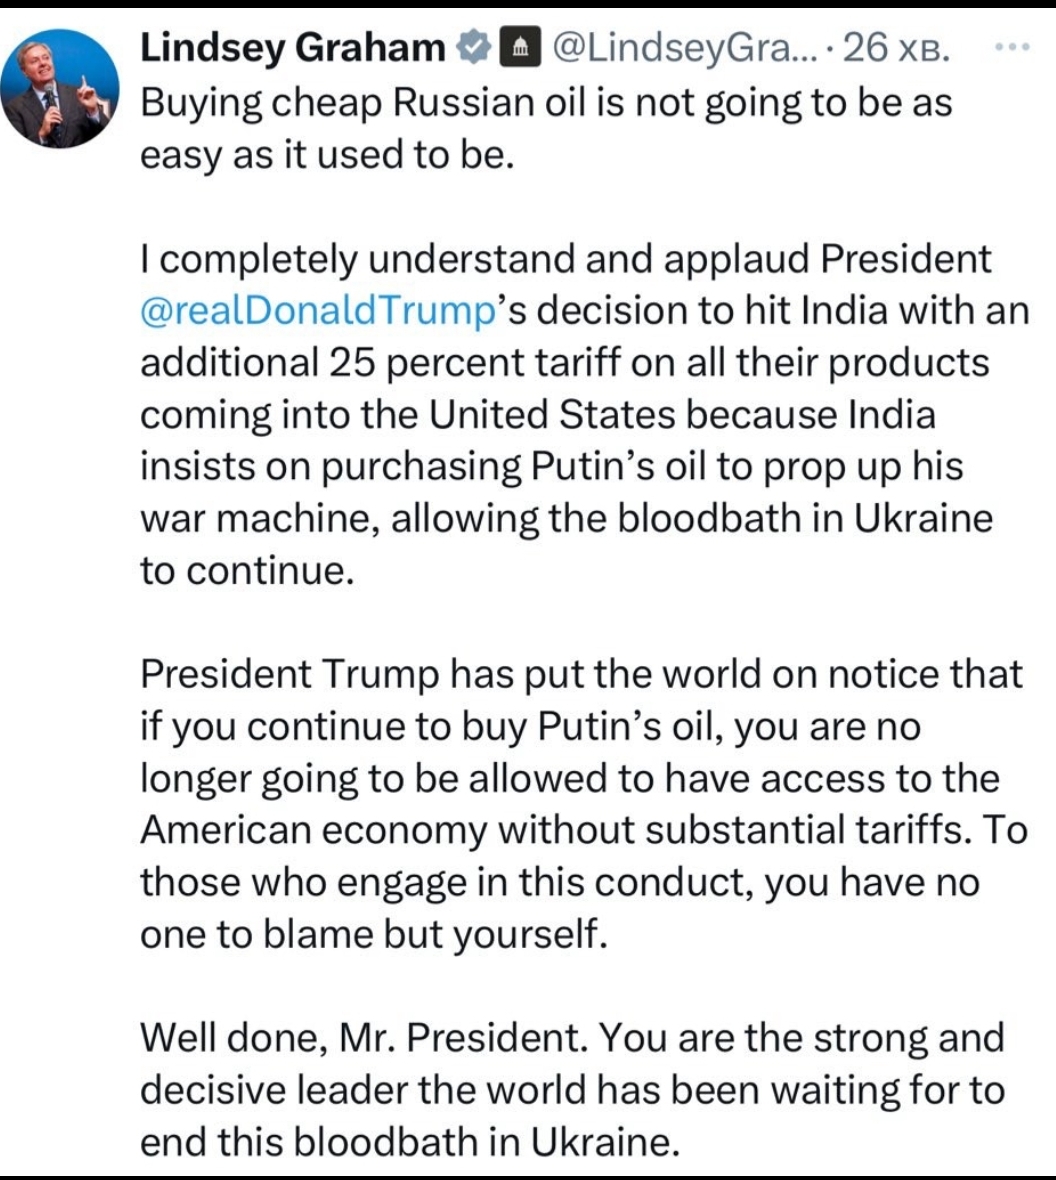
Task: Click the blue verified checkmark badge
Action: (x=474, y=49)
